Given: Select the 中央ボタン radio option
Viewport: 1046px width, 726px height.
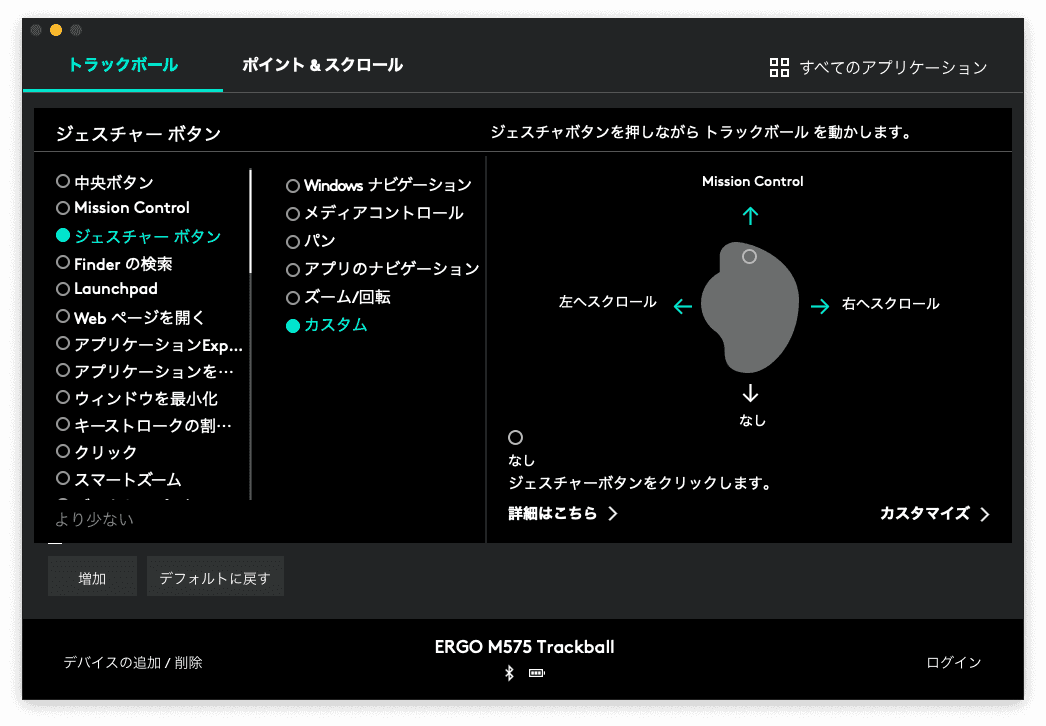Looking at the screenshot, I should [63, 182].
